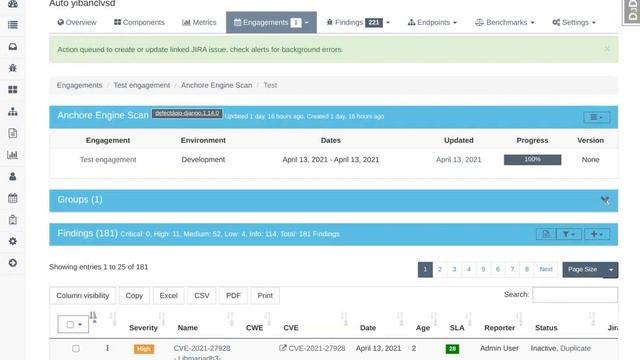
Task: Click the green SLA 28 badge
Action: (452, 349)
